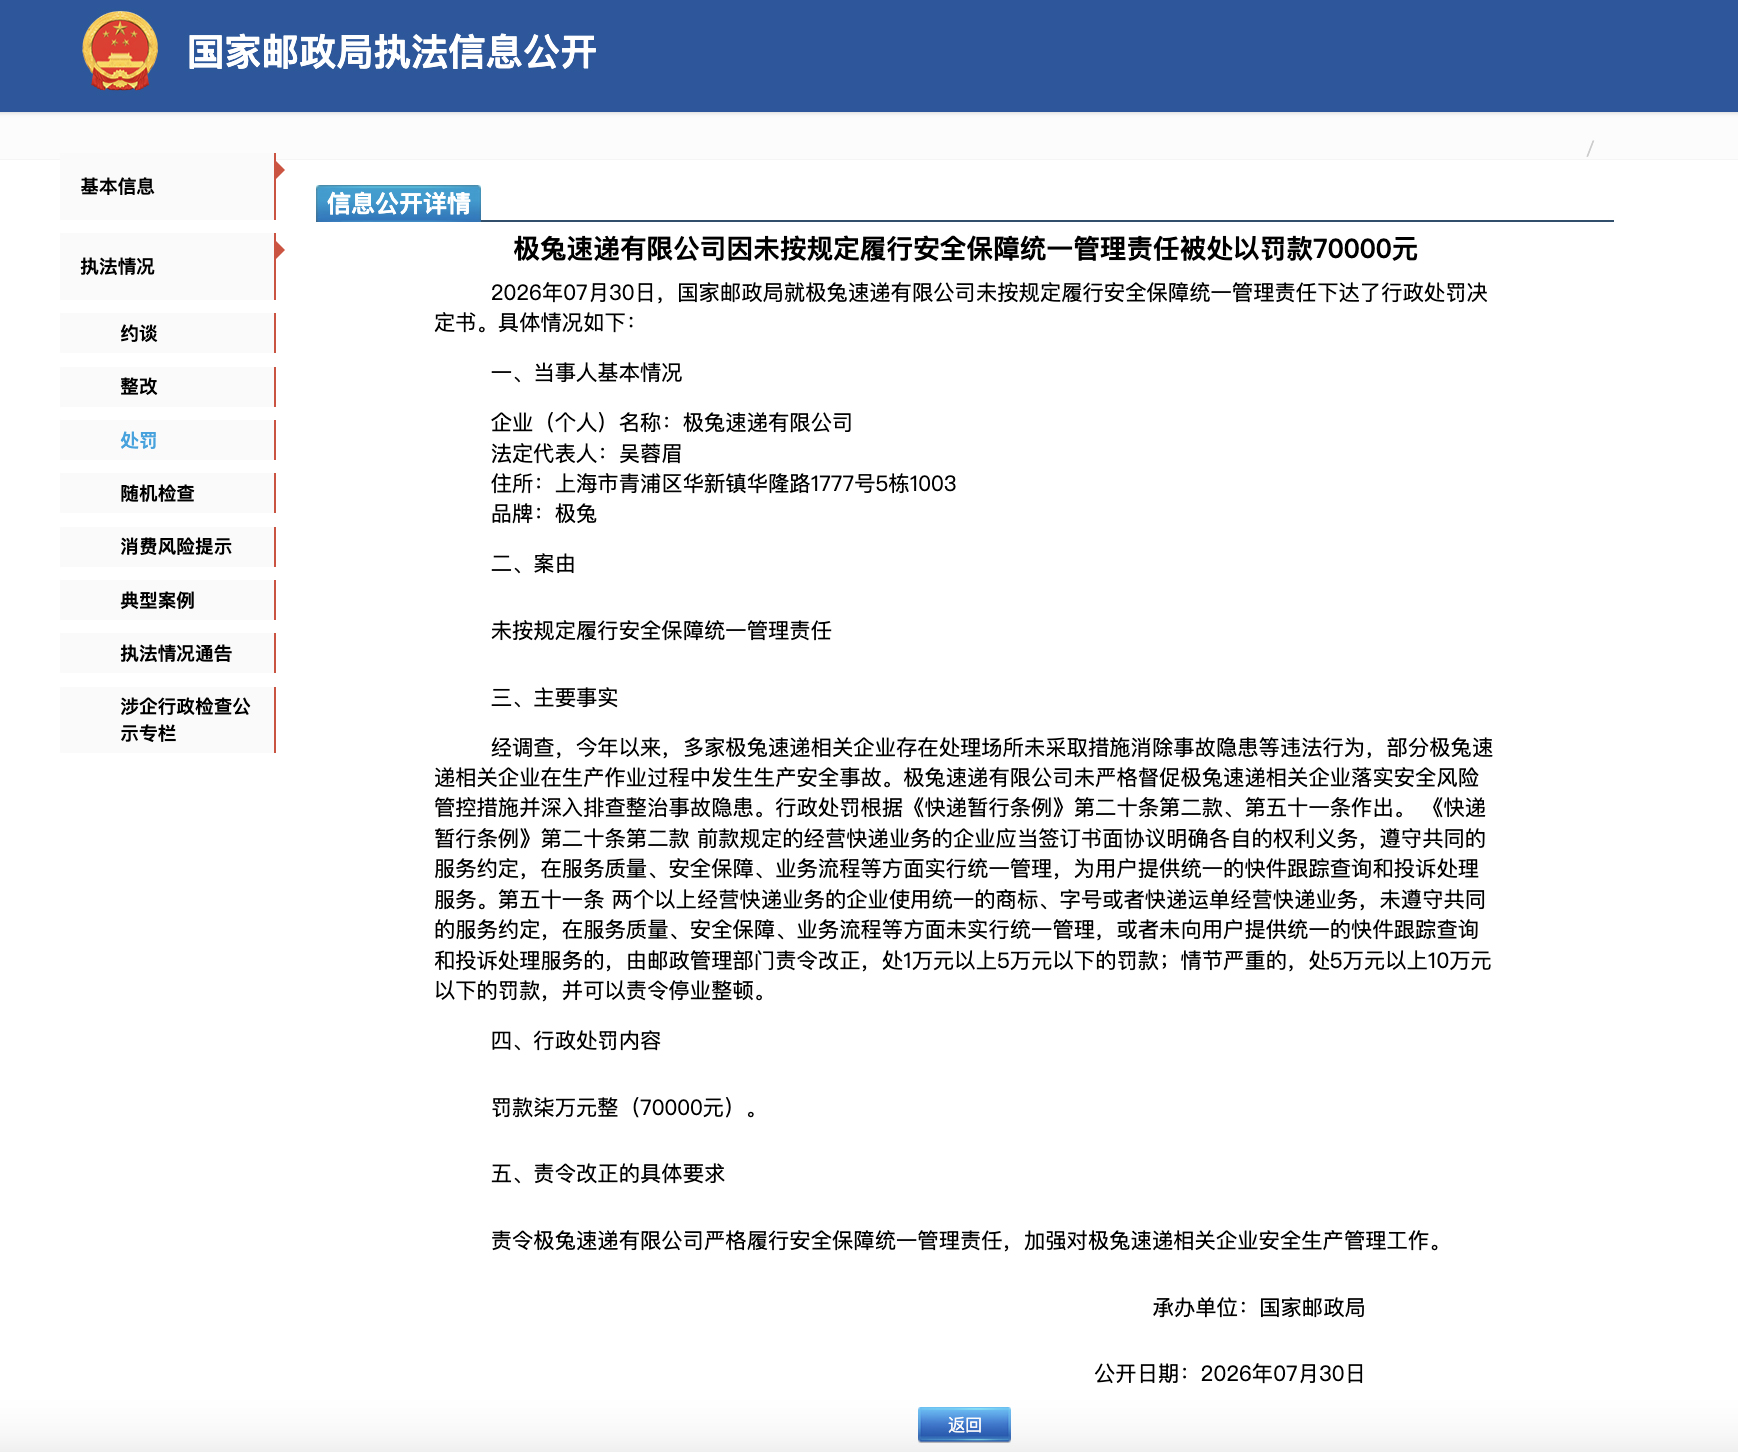
Task: Go to 随机检查 in sidebar
Action: (x=167, y=493)
